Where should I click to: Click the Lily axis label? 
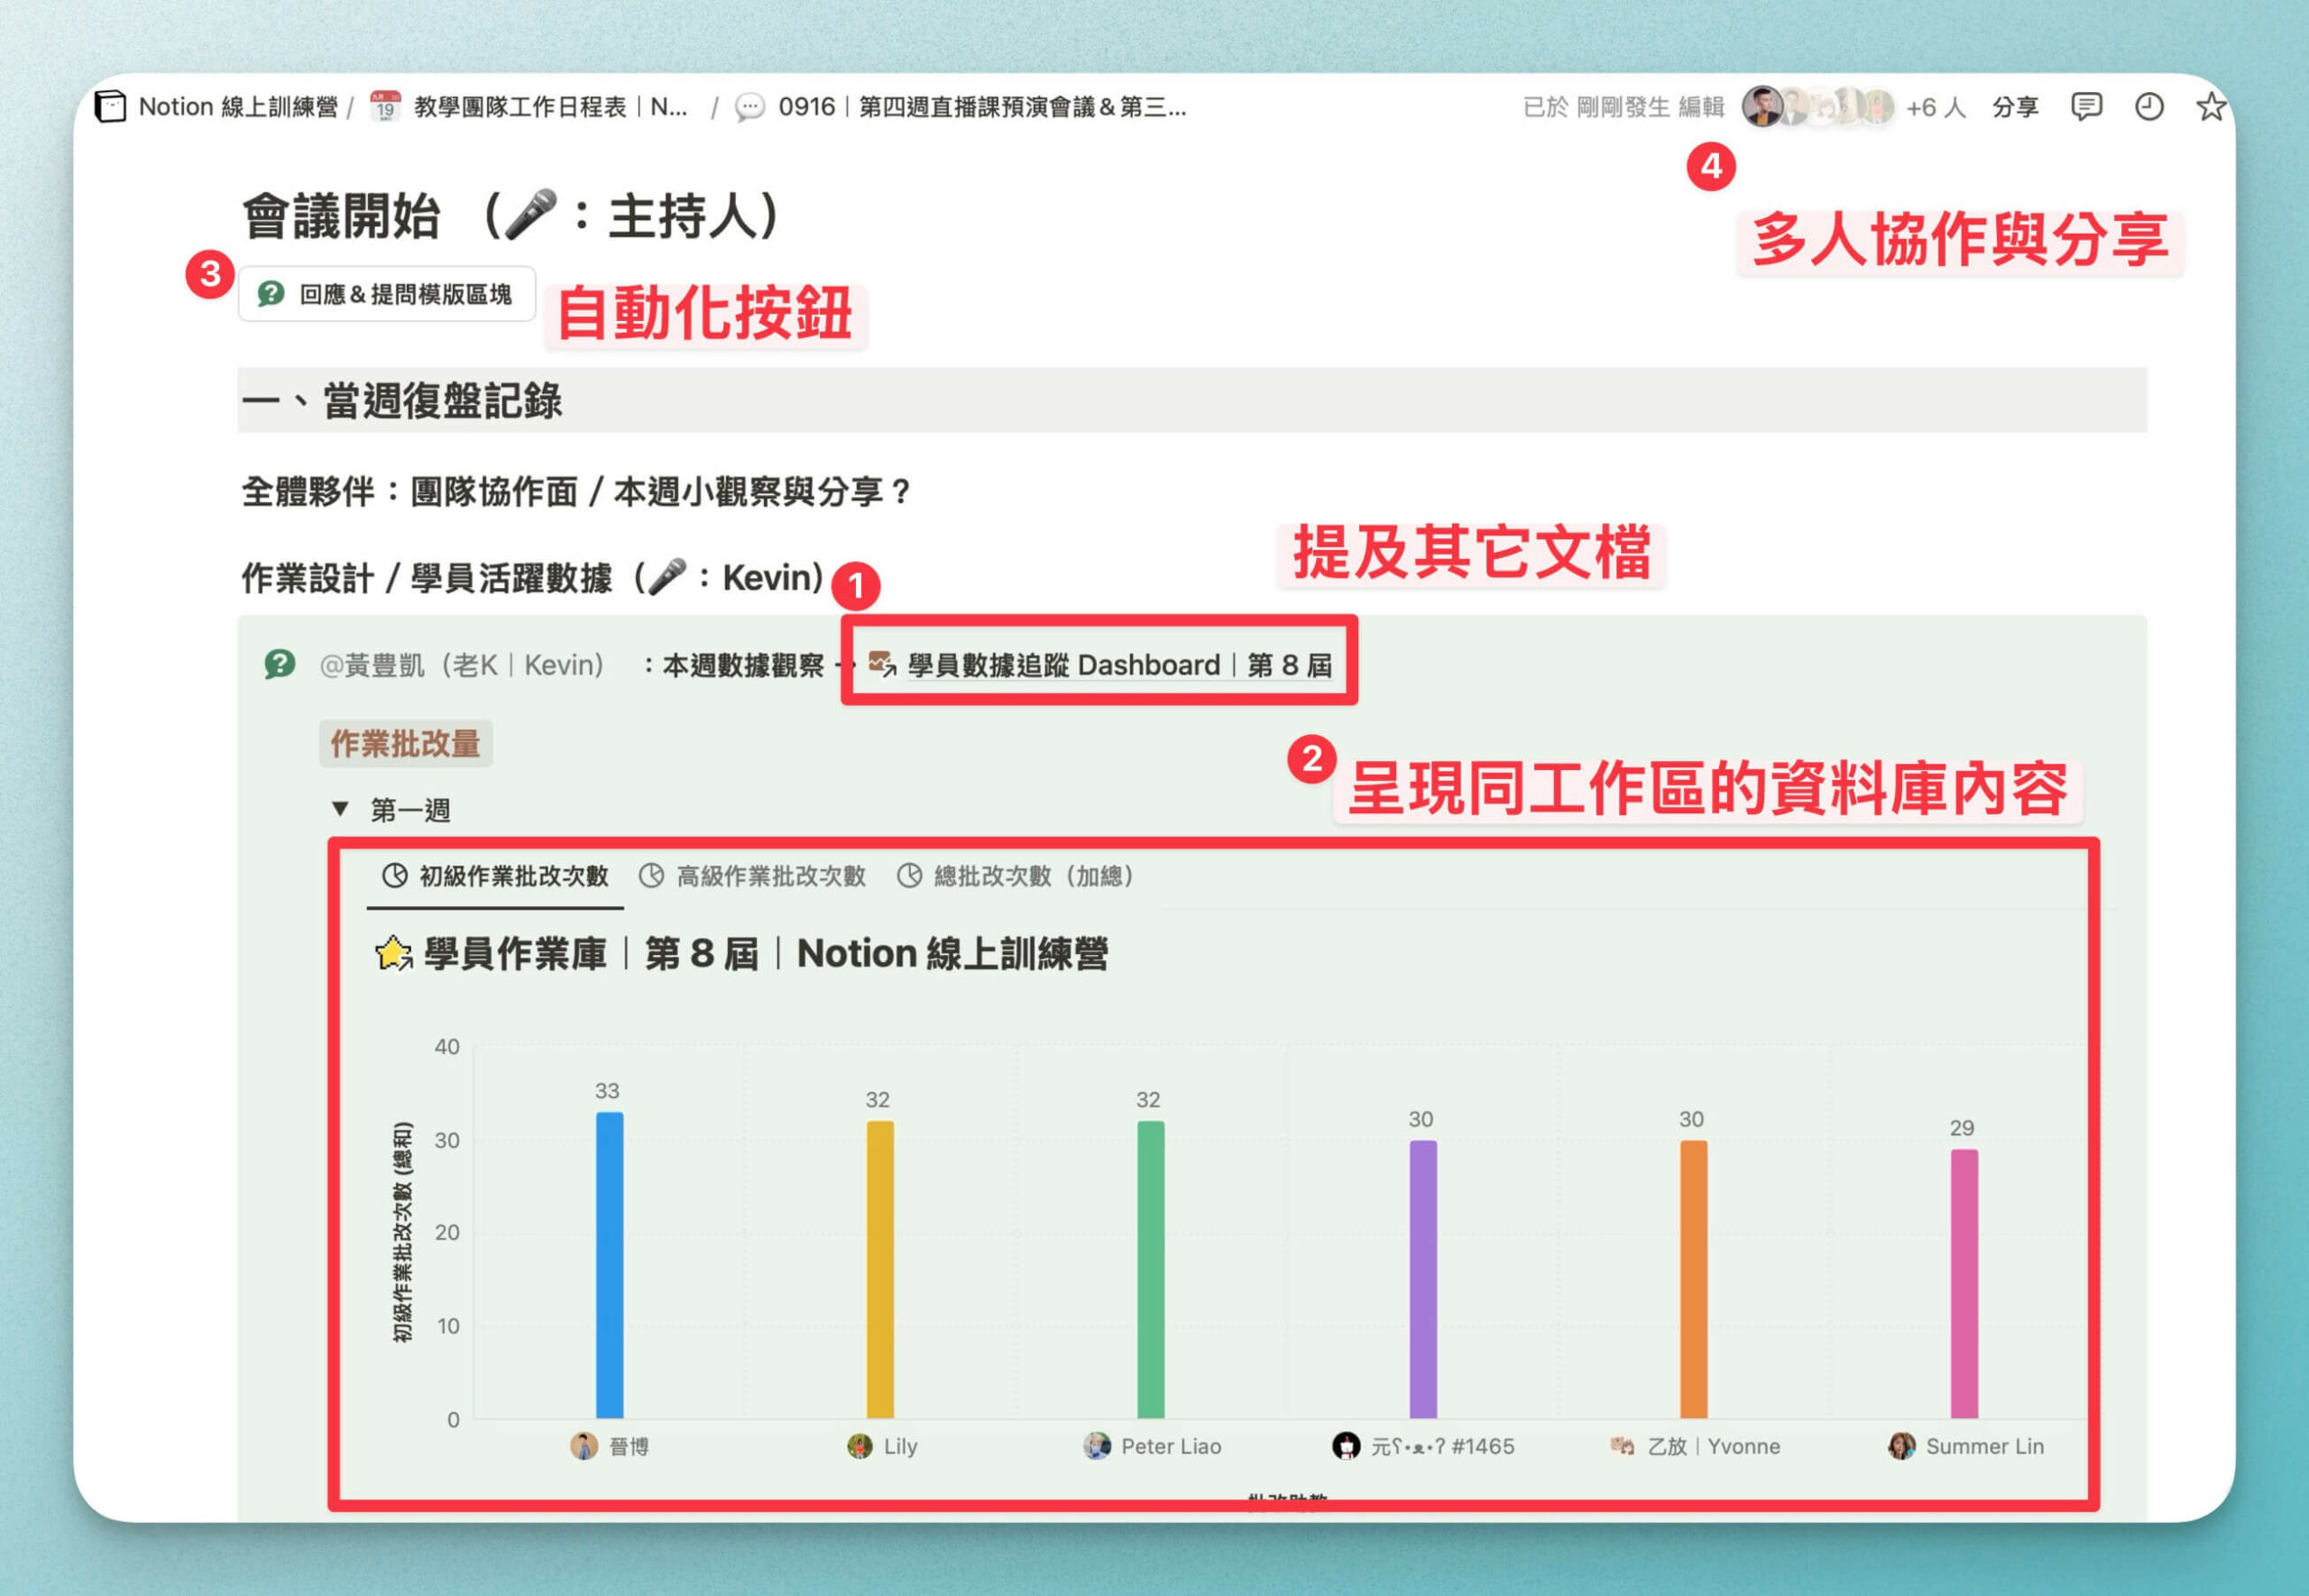[901, 1447]
